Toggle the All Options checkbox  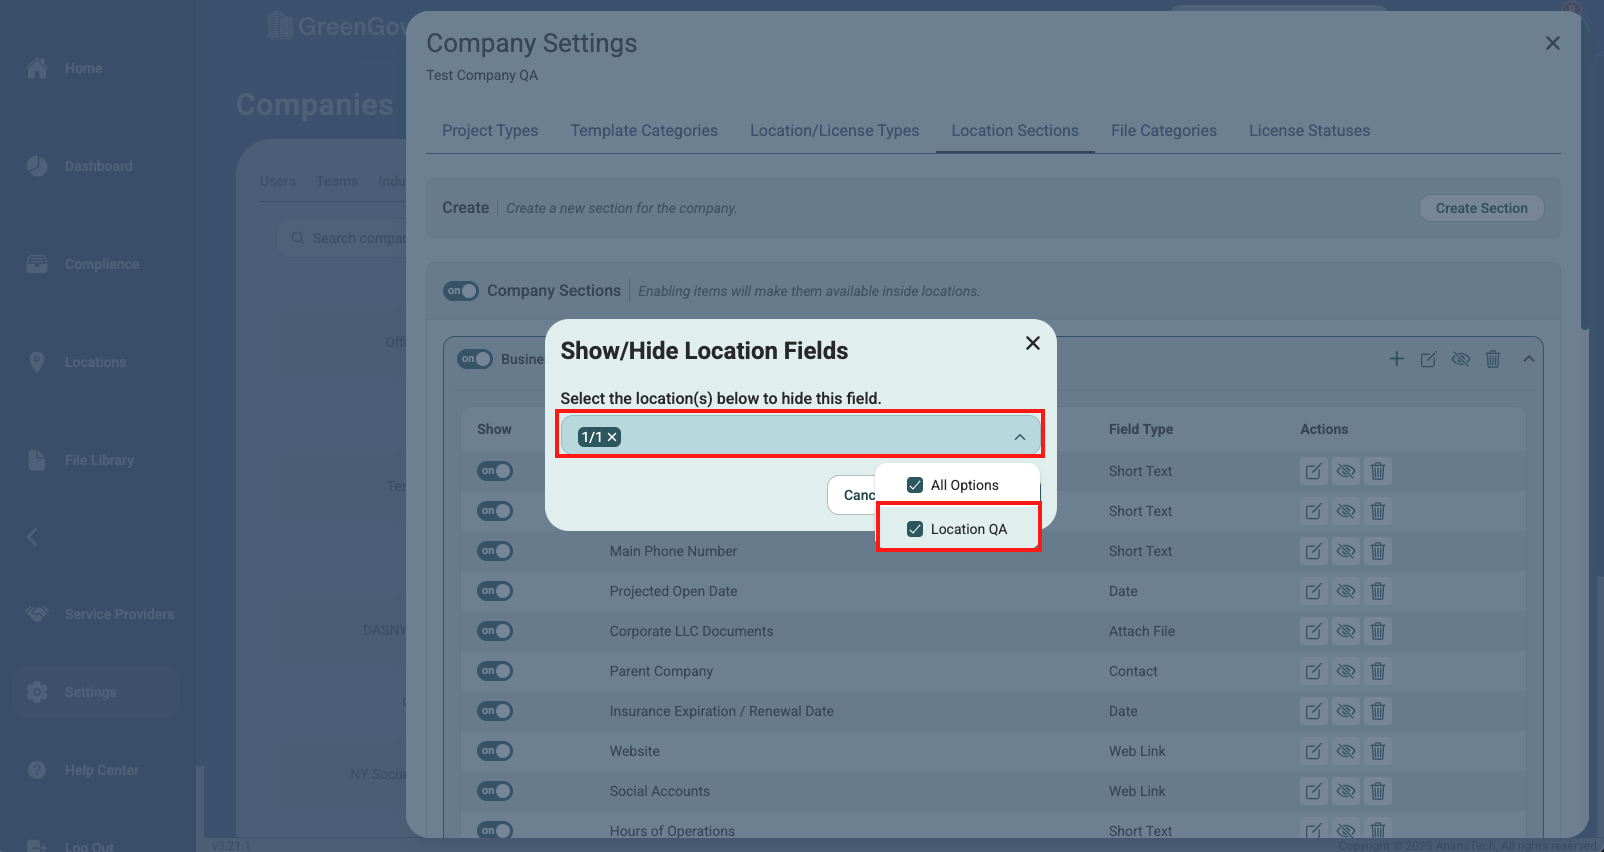pyautogui.click(x=915, y=485)
